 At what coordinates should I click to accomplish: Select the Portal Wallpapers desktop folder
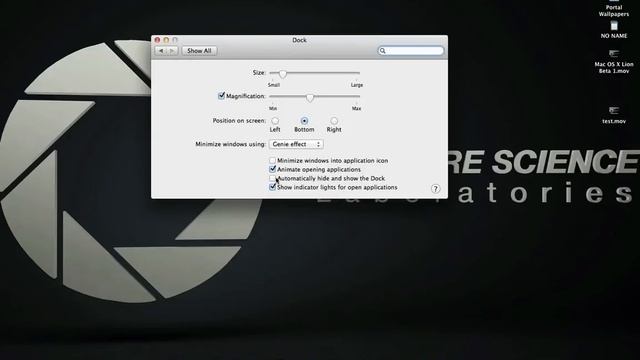pos(613,8)
